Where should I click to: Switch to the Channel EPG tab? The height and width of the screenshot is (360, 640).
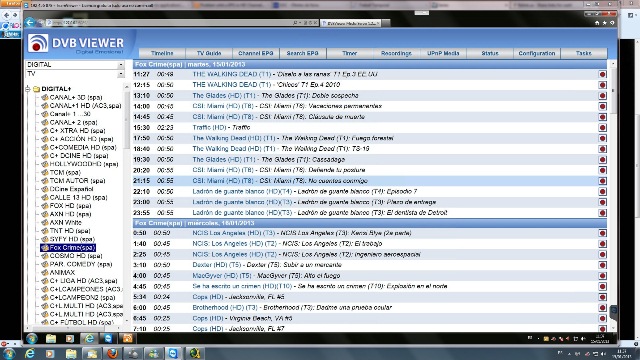[256, 53]
